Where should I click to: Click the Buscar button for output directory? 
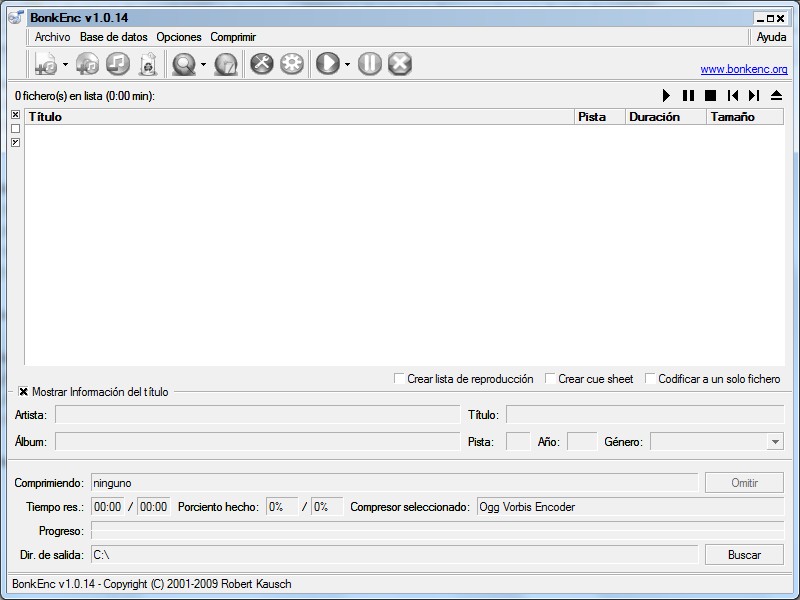click(744, 555)
